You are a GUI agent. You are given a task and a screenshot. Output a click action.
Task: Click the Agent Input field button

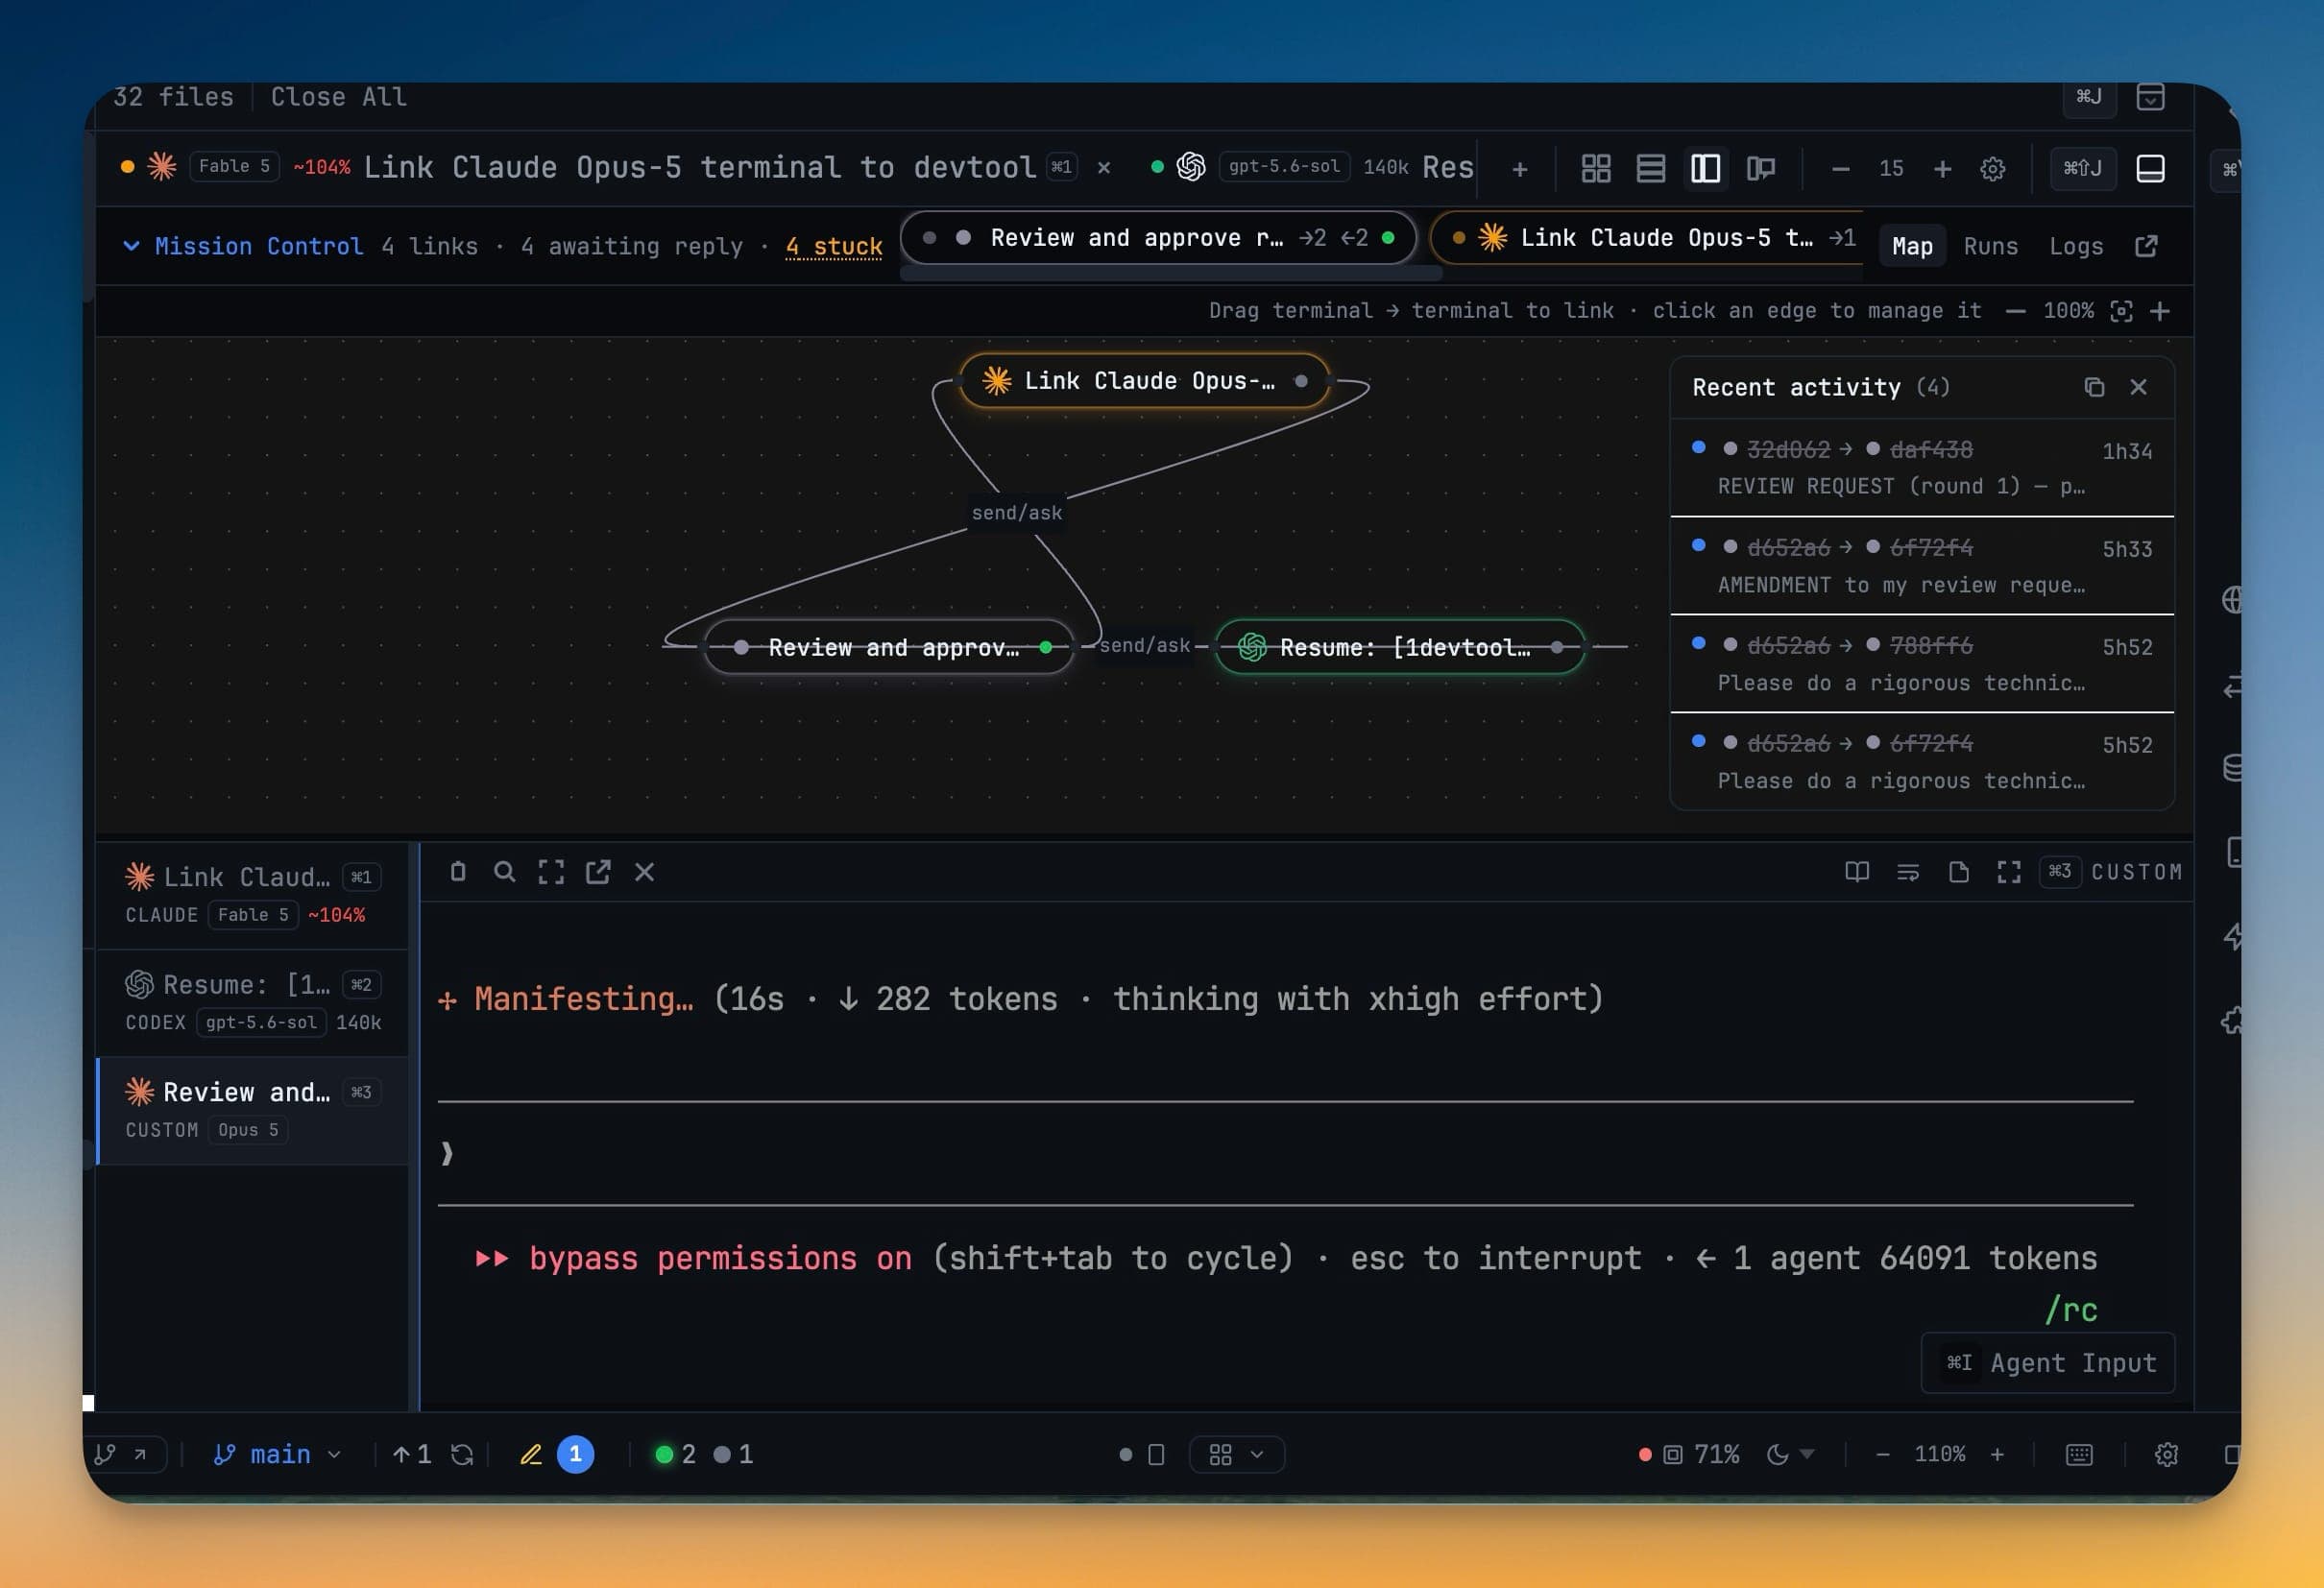click(x=2047, y=1363)
